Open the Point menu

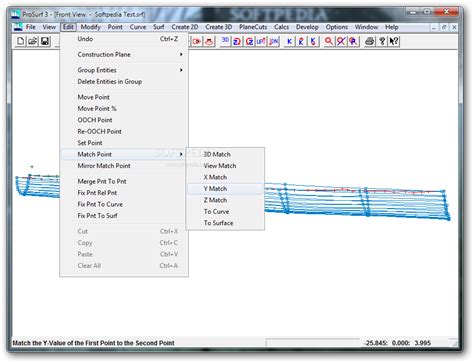pos(115,27)
